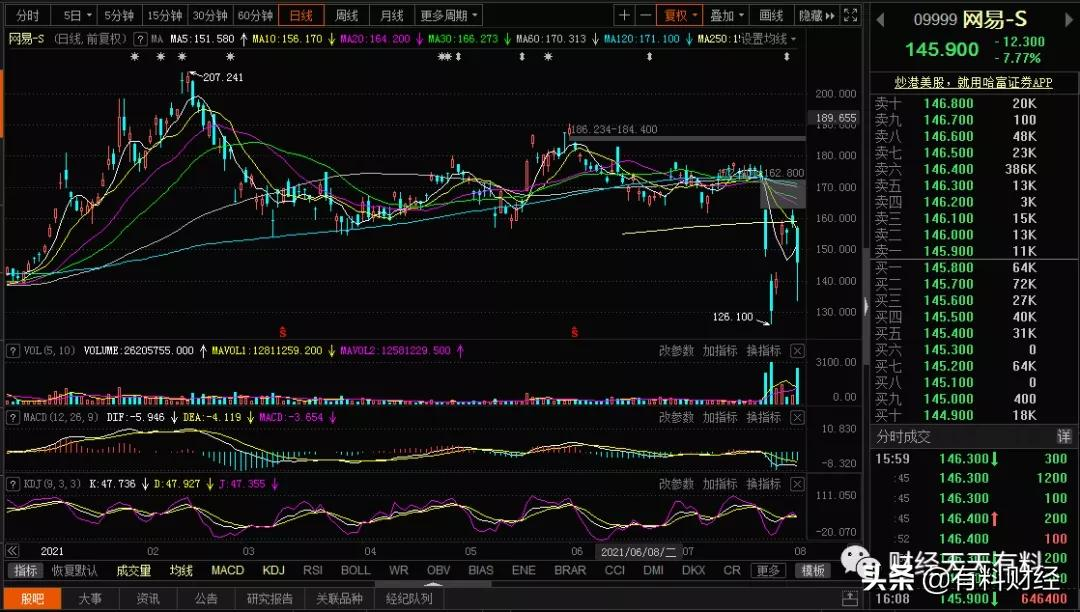Collapse the right quote panel handle
This screenshot has height=612, width=1080.
866,306
